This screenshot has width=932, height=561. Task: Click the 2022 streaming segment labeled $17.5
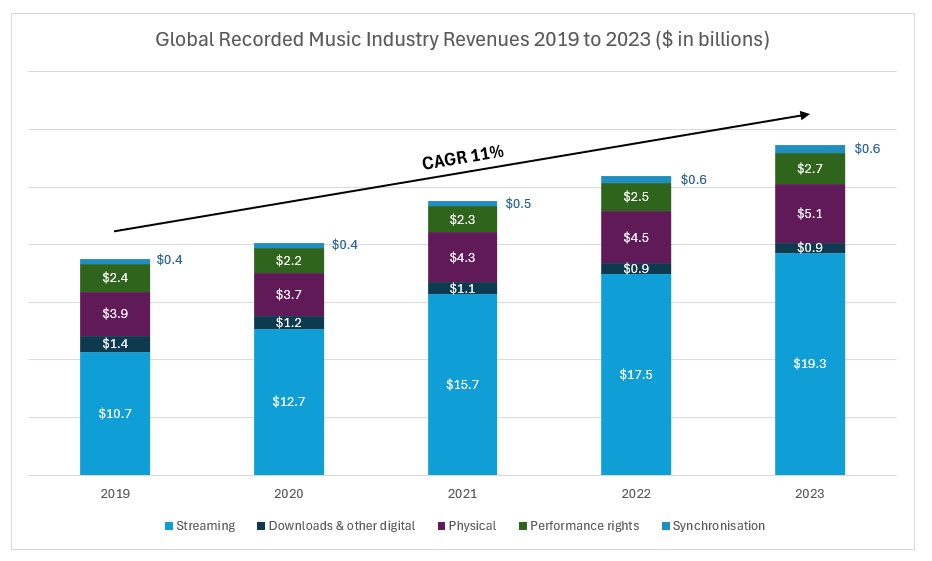pyautogui.click(x=636, y=374)
